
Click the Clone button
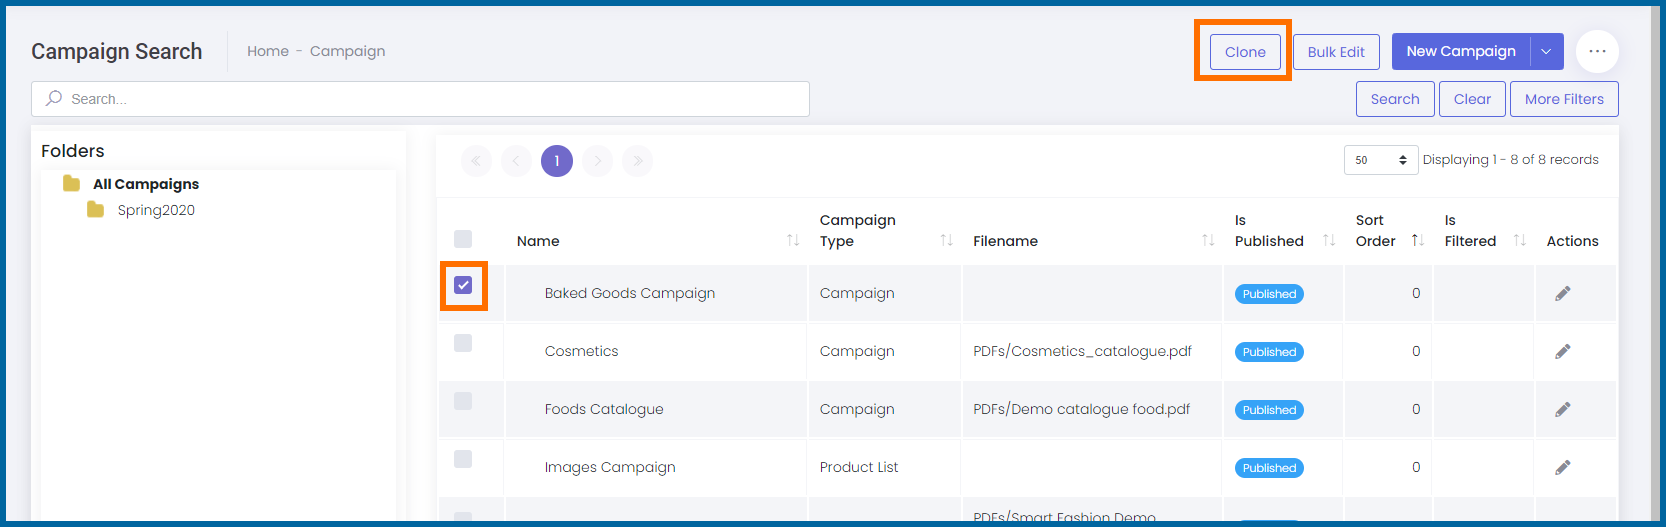click(x=1244, y=52)
